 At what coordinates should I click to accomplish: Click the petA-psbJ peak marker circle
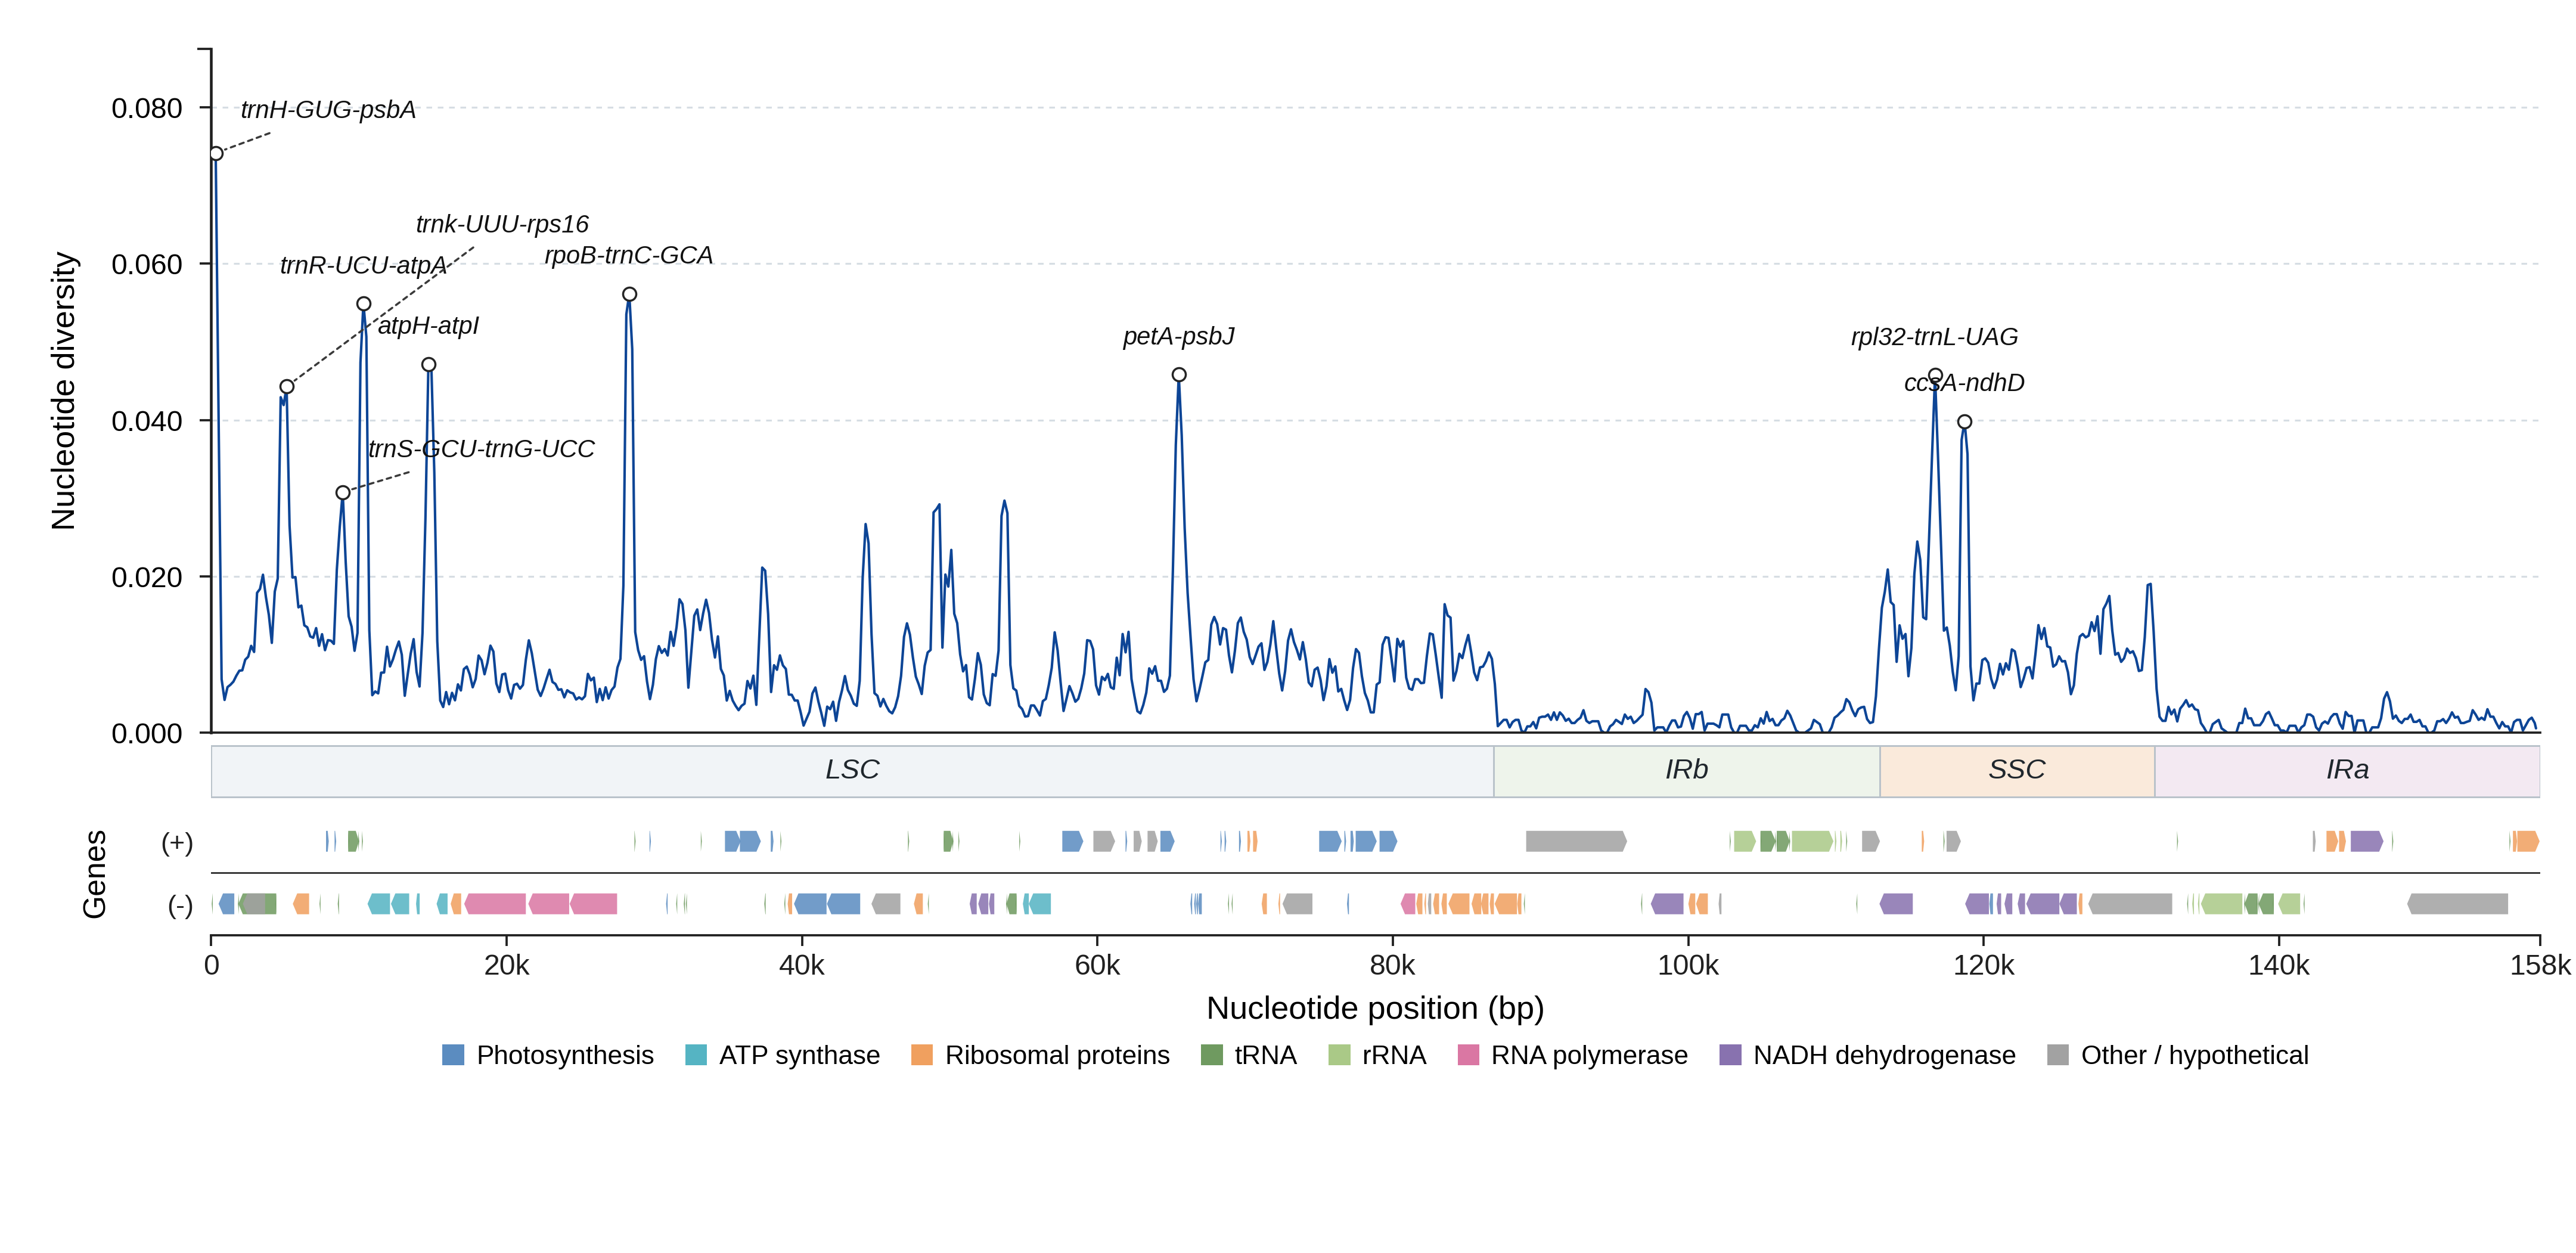click(x=1179, y=375)
